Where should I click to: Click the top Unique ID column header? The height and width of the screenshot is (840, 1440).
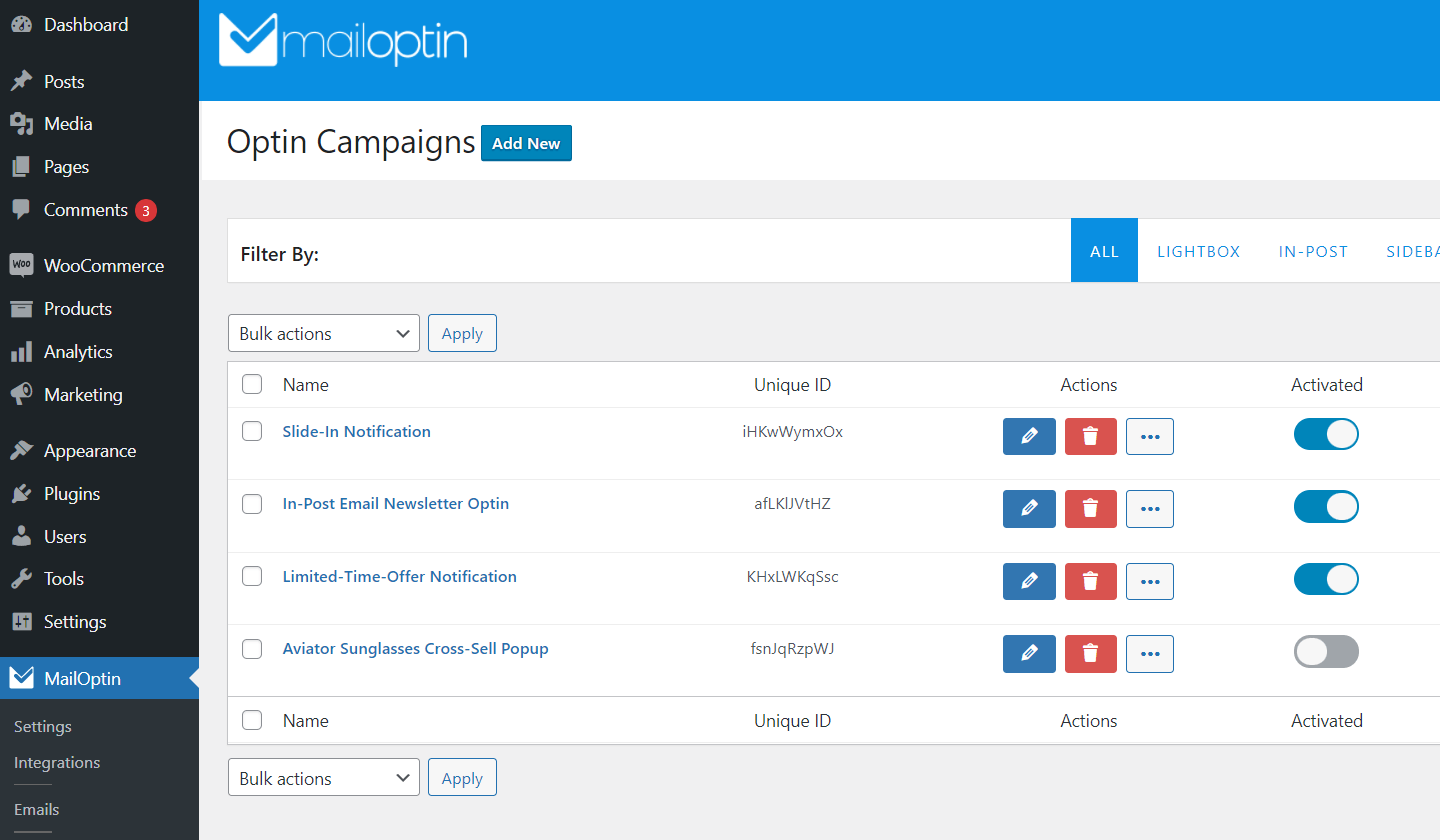793,385
